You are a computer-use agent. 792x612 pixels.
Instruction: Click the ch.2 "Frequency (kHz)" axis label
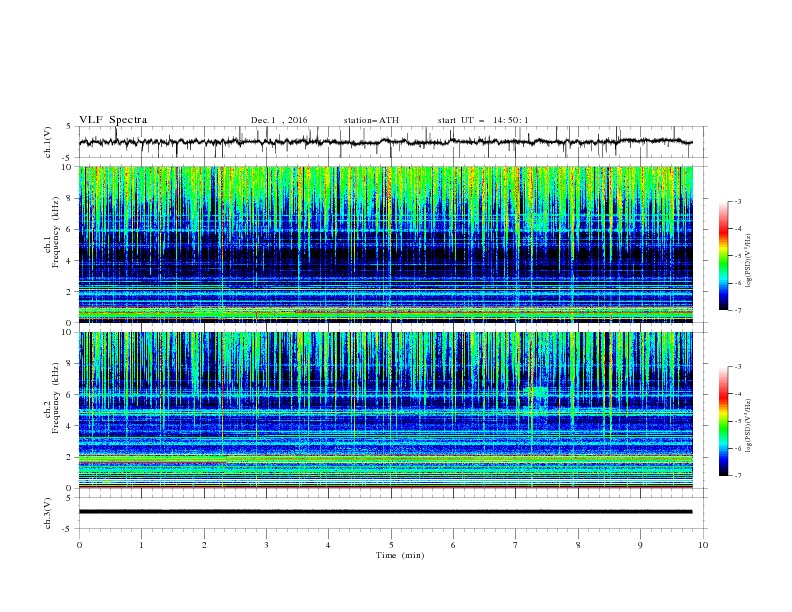click(55, 398)
